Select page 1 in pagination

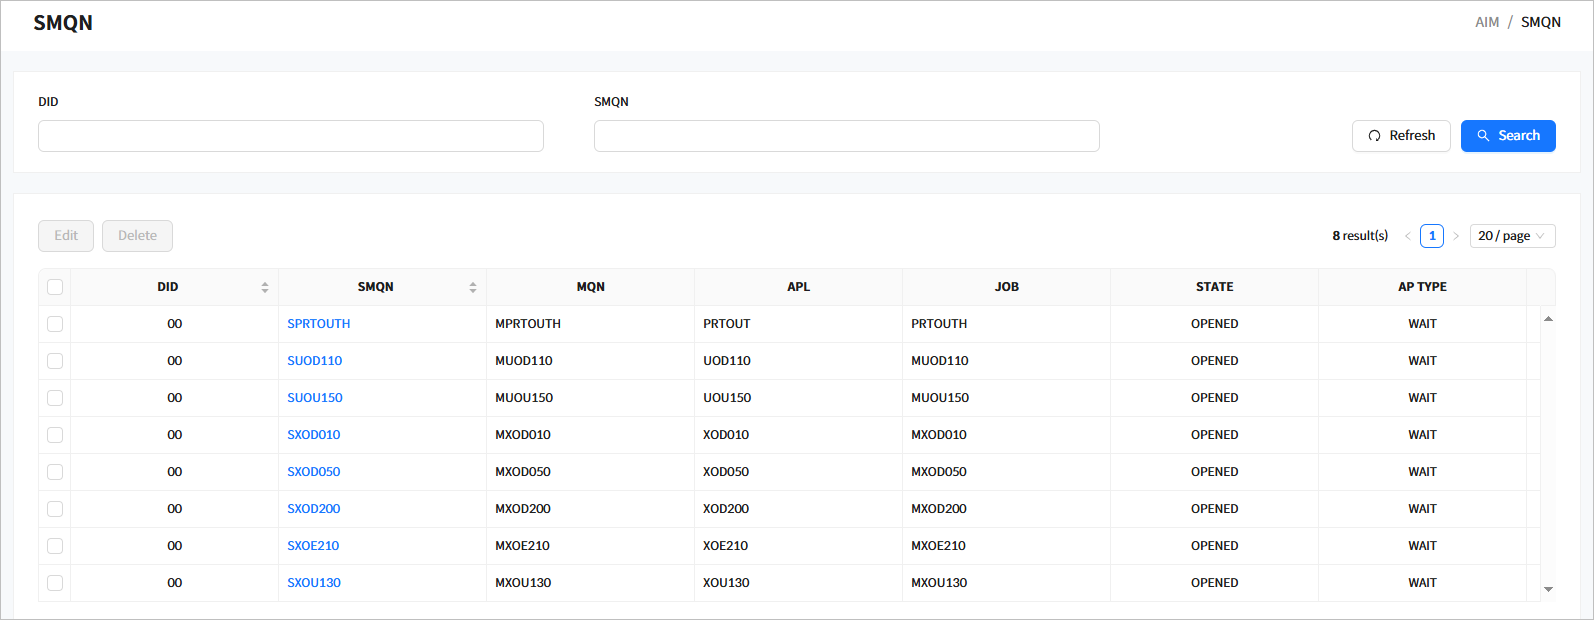[x=1432, y=236]
